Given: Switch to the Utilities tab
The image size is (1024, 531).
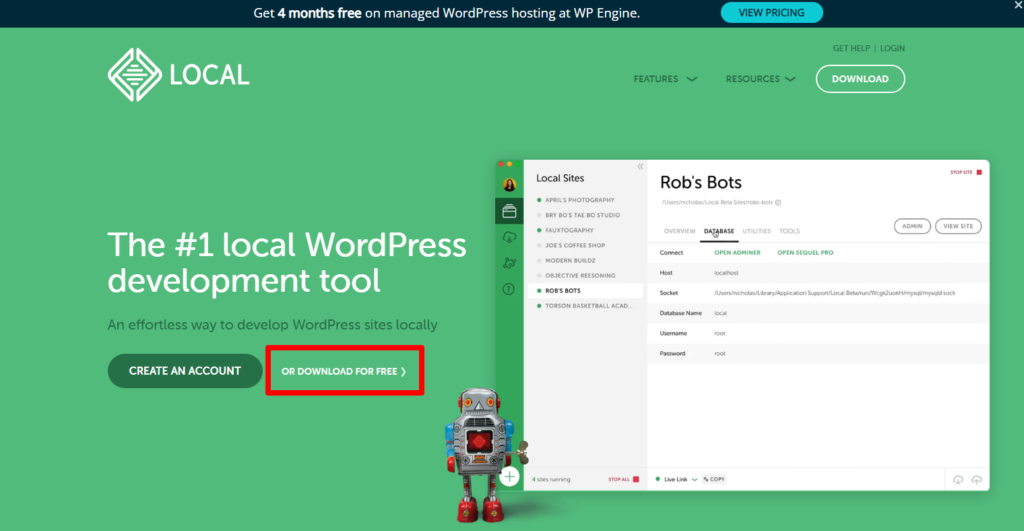Looking at the screenshot, I should [x=756, y=231].
